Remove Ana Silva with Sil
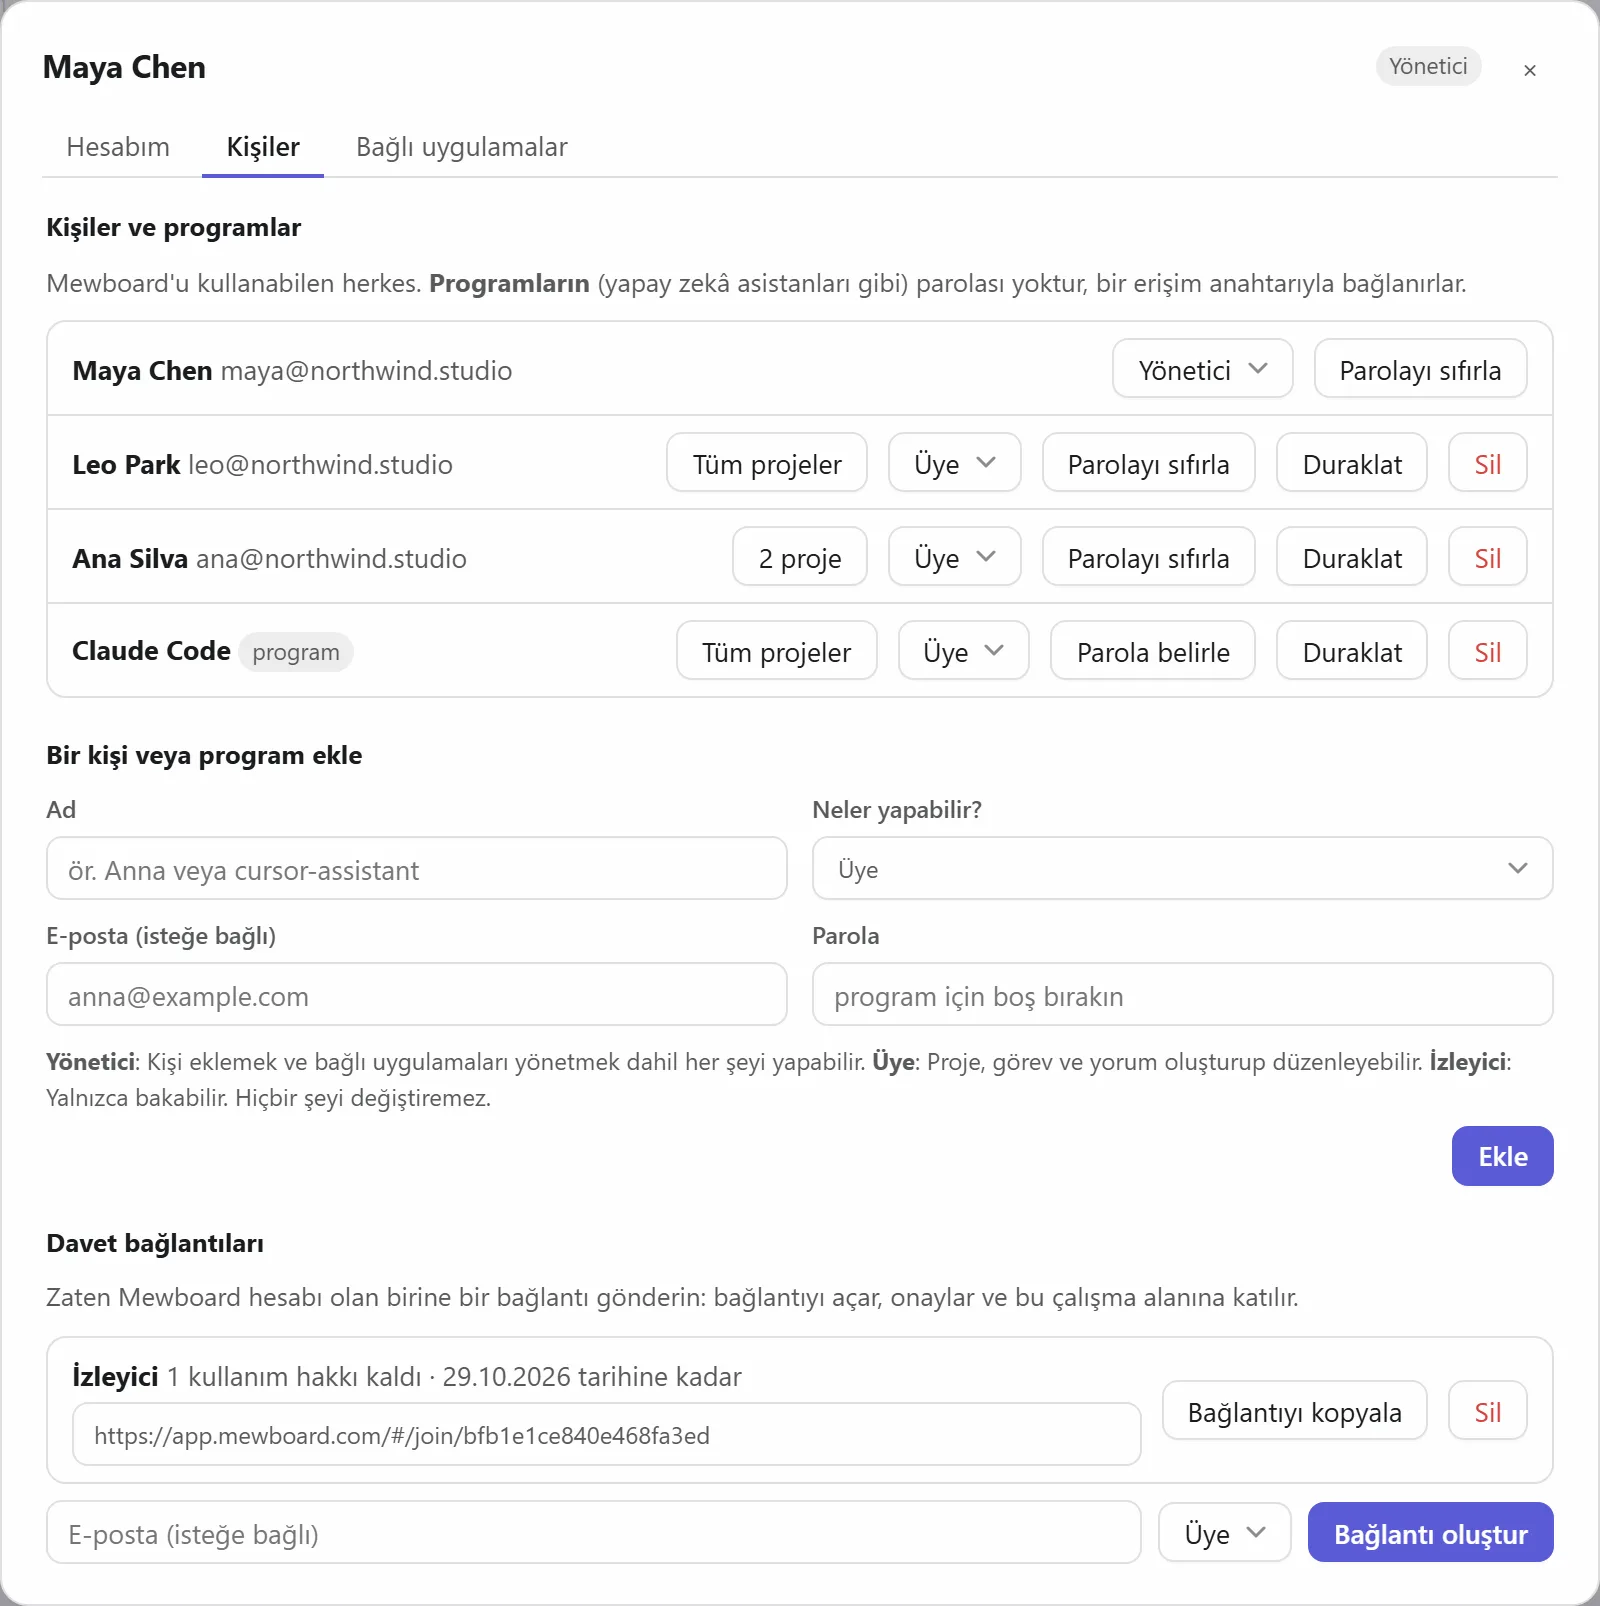This screenshot has width=1600, height=1606. click(x=1488, y=557)
